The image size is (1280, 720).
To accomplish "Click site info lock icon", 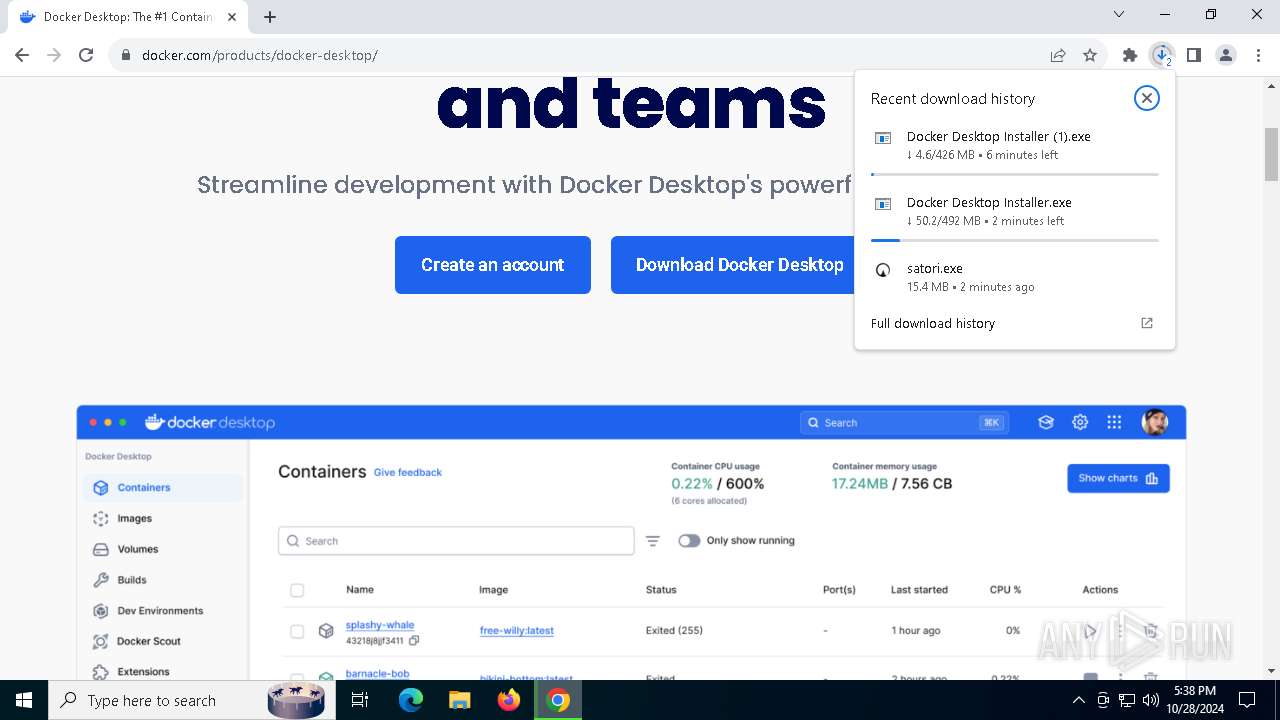I will click(x=125, y=55).
